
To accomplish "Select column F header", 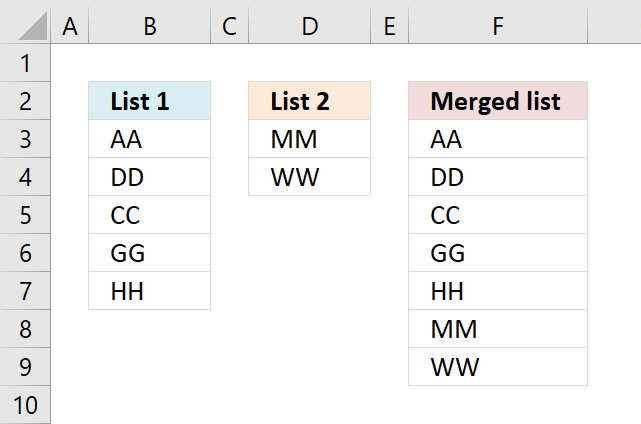I will coord(498,26).
